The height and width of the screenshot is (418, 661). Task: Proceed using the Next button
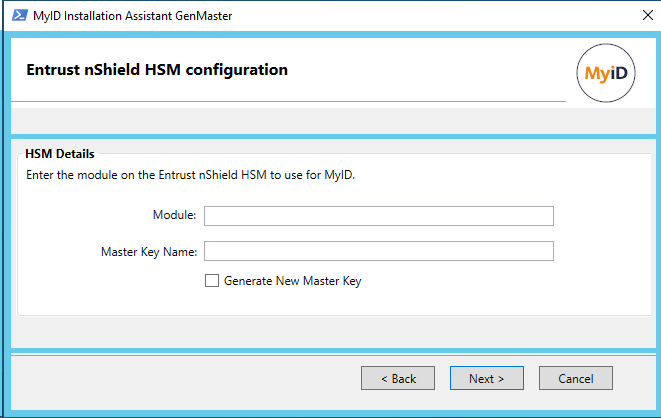(x=486, y=378)
